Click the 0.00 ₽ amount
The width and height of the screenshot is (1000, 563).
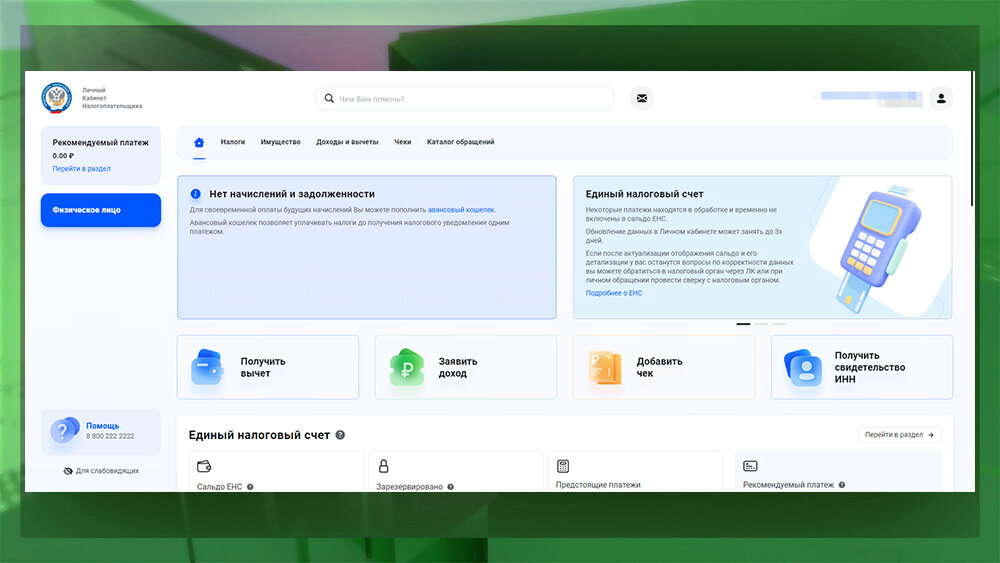click(63, 156)
